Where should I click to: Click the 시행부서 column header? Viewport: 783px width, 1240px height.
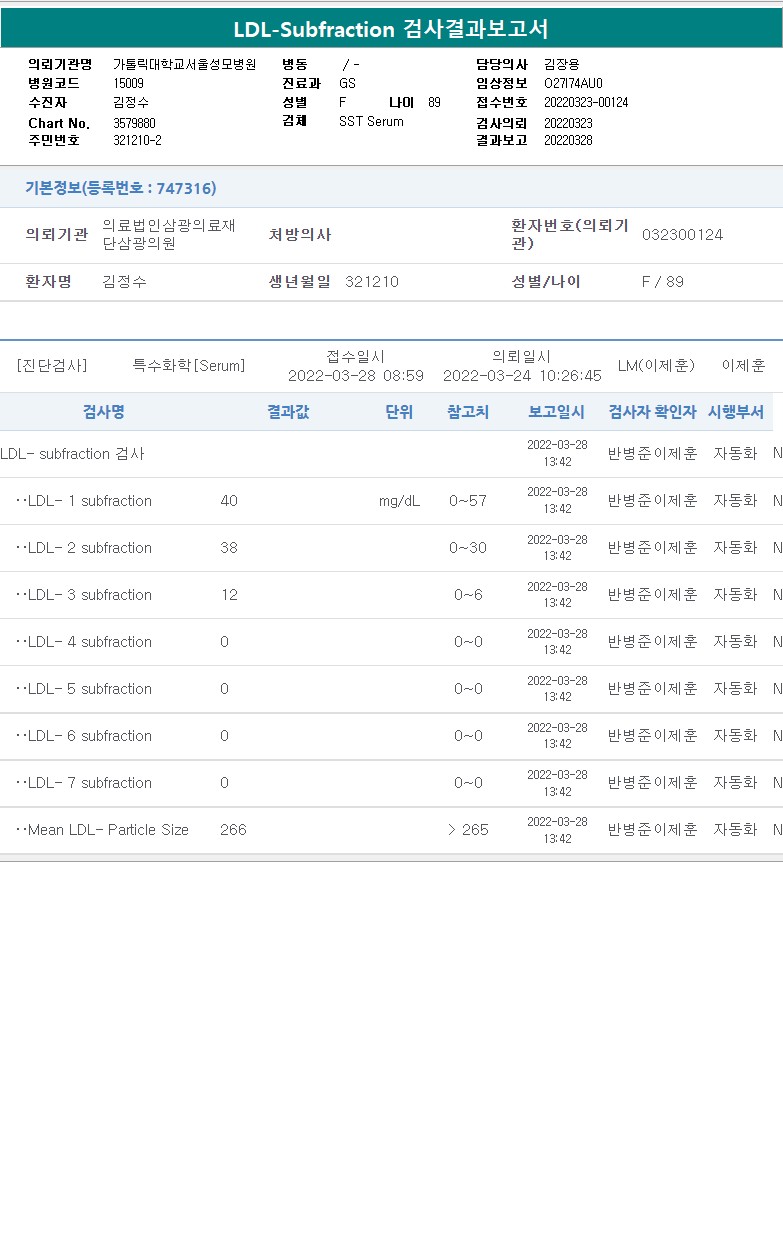pos(736,412)
